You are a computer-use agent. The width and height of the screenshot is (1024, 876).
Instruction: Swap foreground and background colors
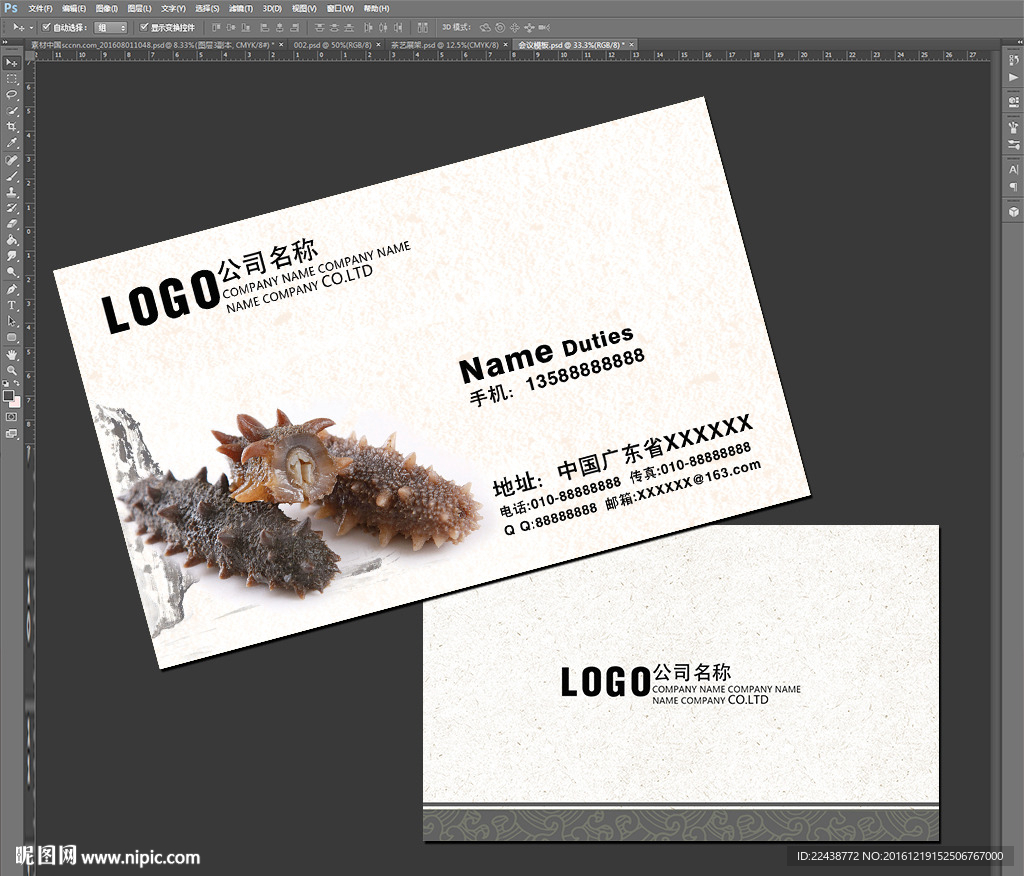point(16,383)
